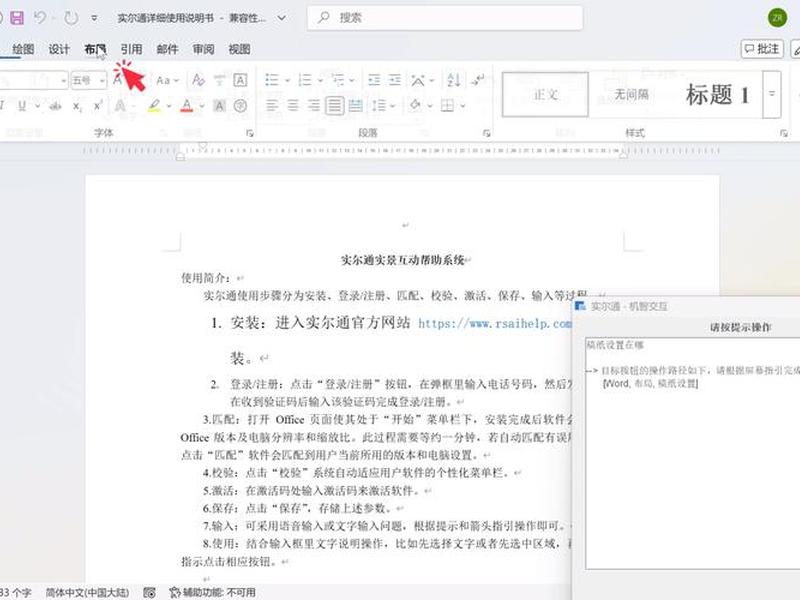Open the phonetic guide tool
This screenshot has height=600, width=800.
tap(219, 80)
